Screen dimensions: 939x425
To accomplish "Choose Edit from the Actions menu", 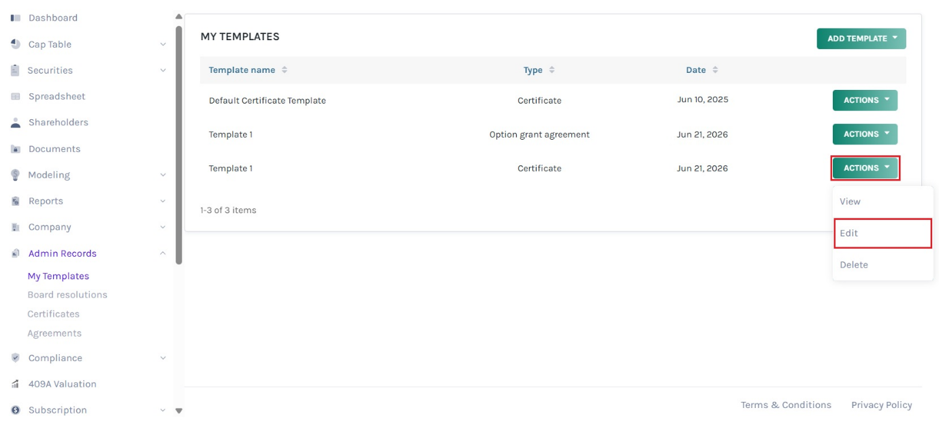I will tap(883, 233).
